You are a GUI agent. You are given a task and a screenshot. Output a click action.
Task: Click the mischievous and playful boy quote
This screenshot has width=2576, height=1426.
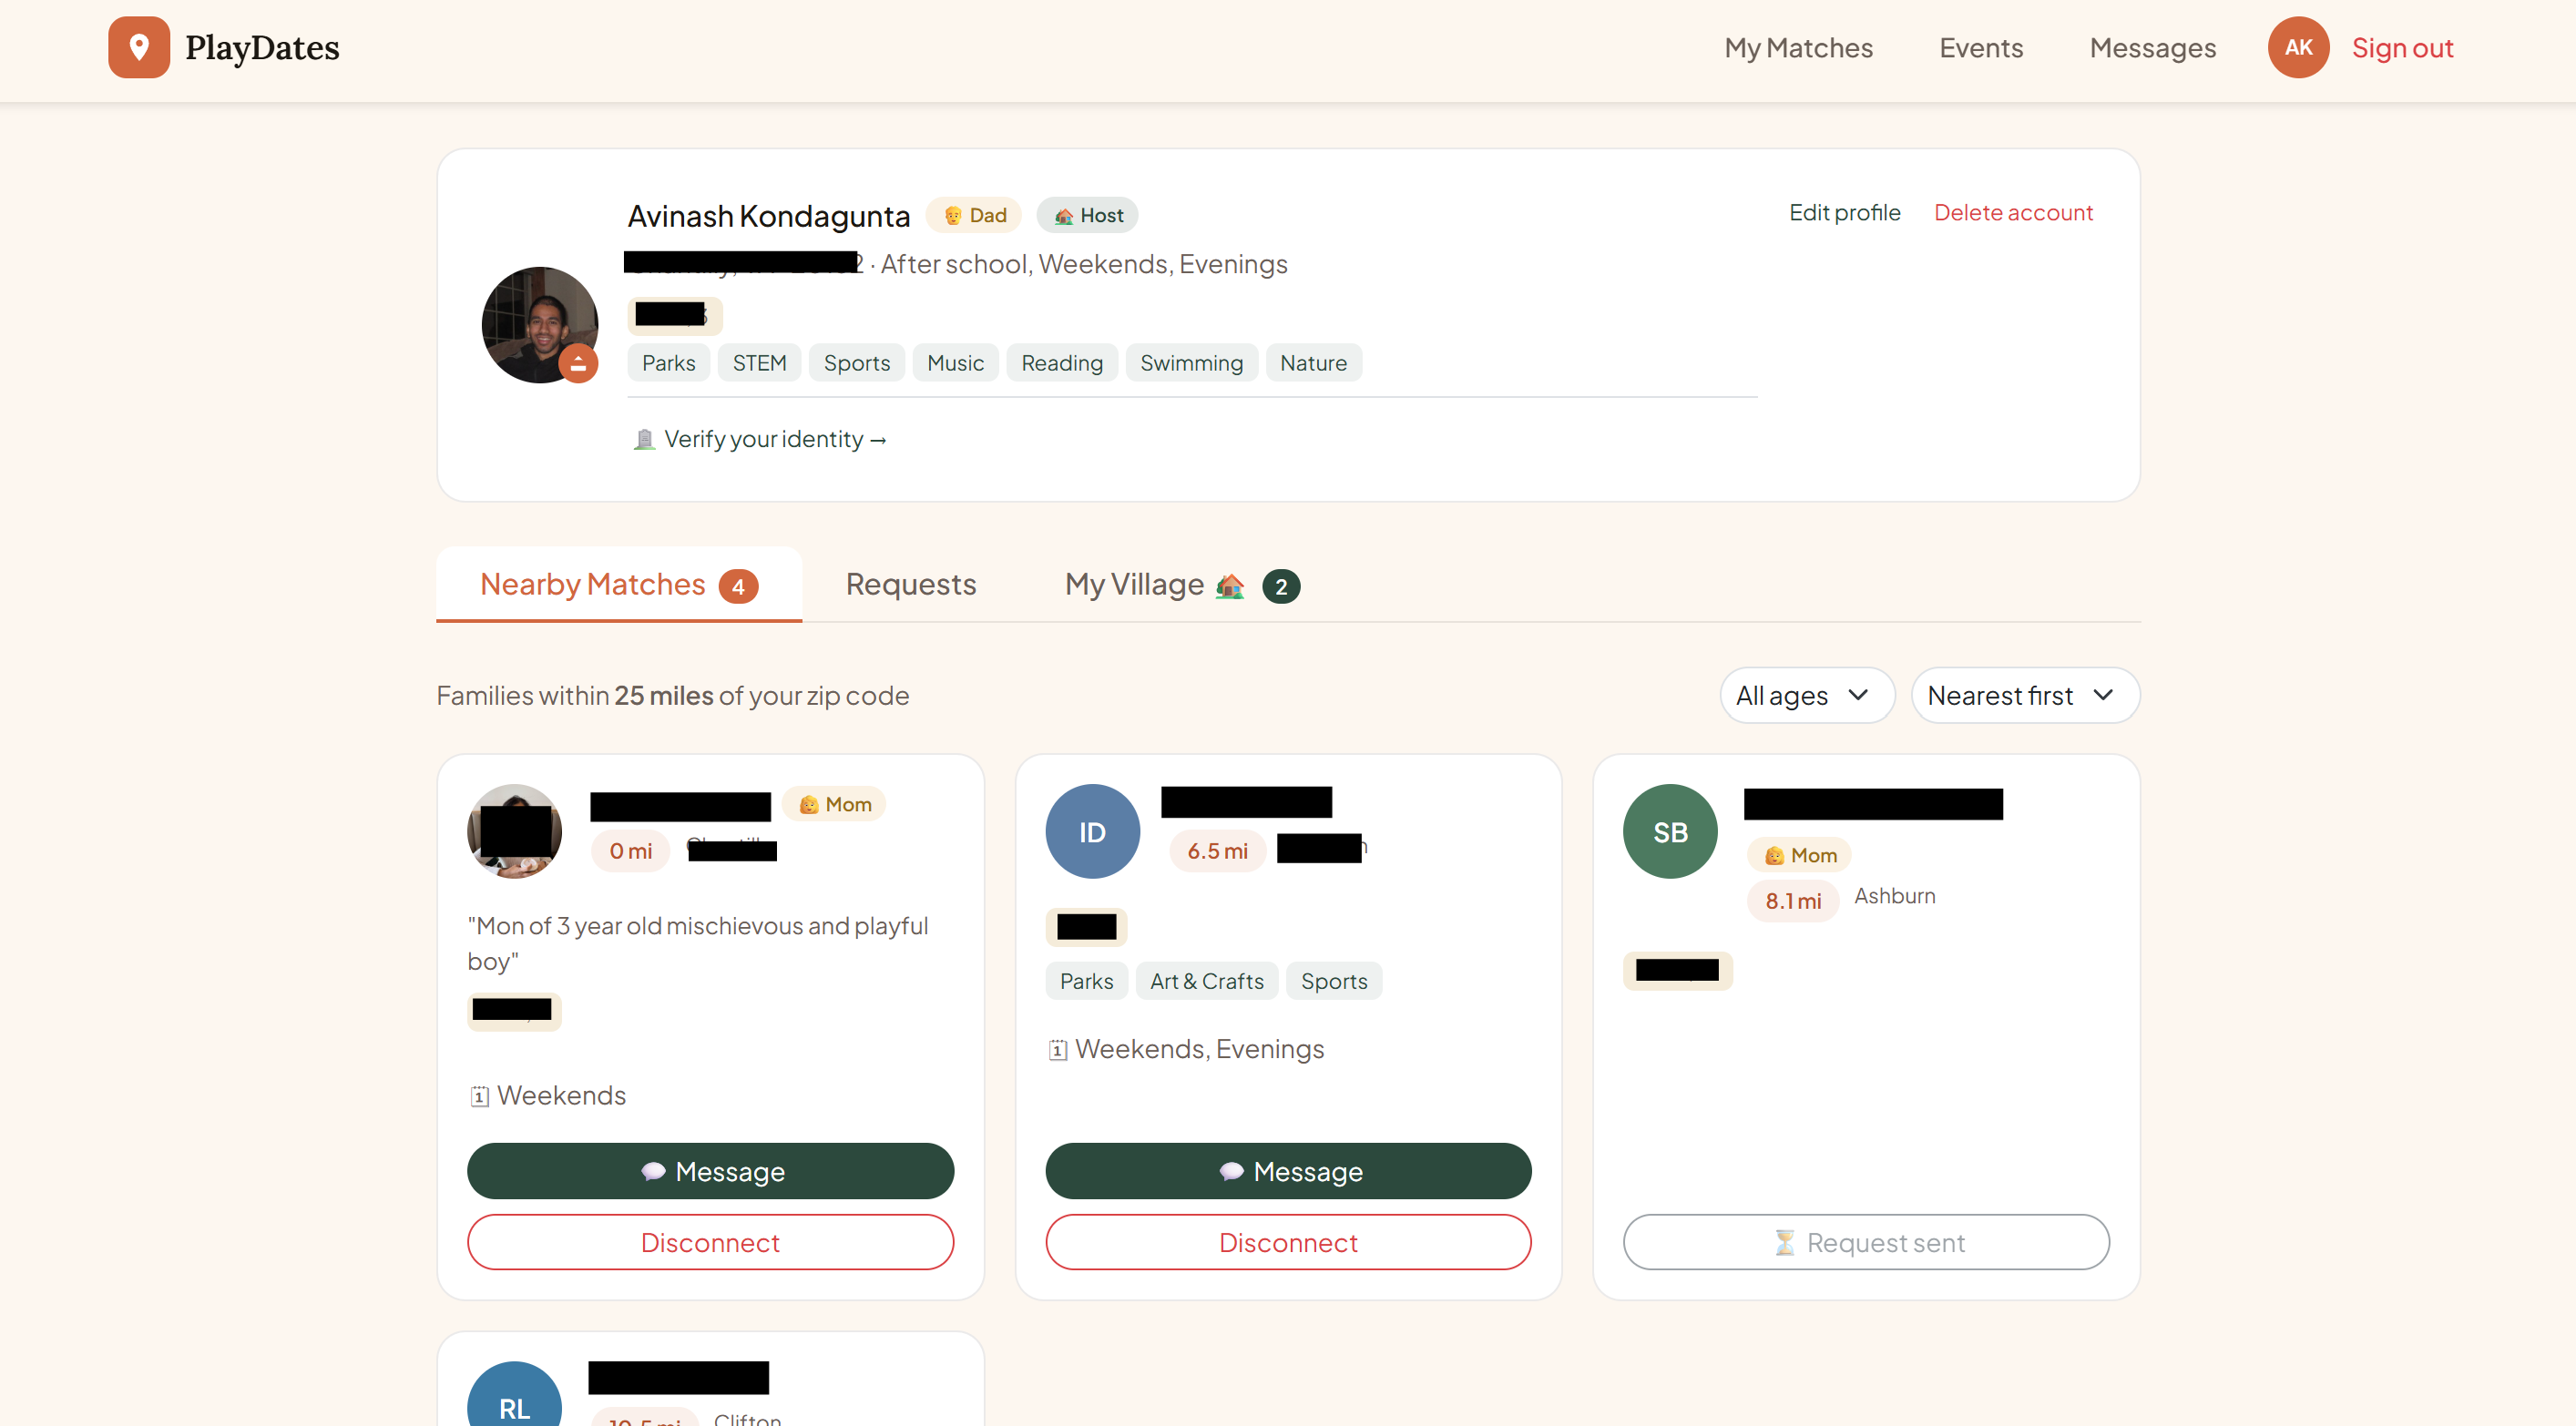click(697, 943)
